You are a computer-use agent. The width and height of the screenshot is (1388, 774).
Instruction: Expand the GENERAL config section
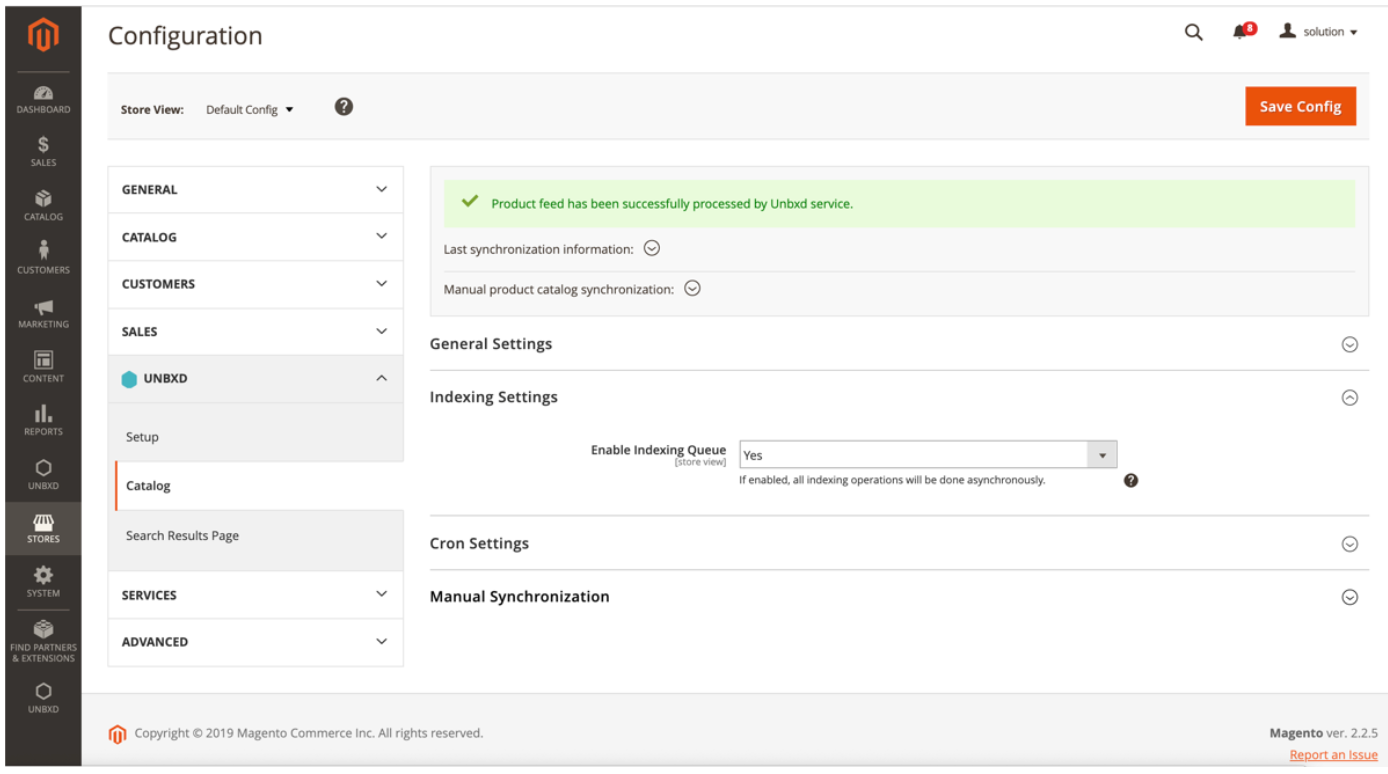point(255,189)
